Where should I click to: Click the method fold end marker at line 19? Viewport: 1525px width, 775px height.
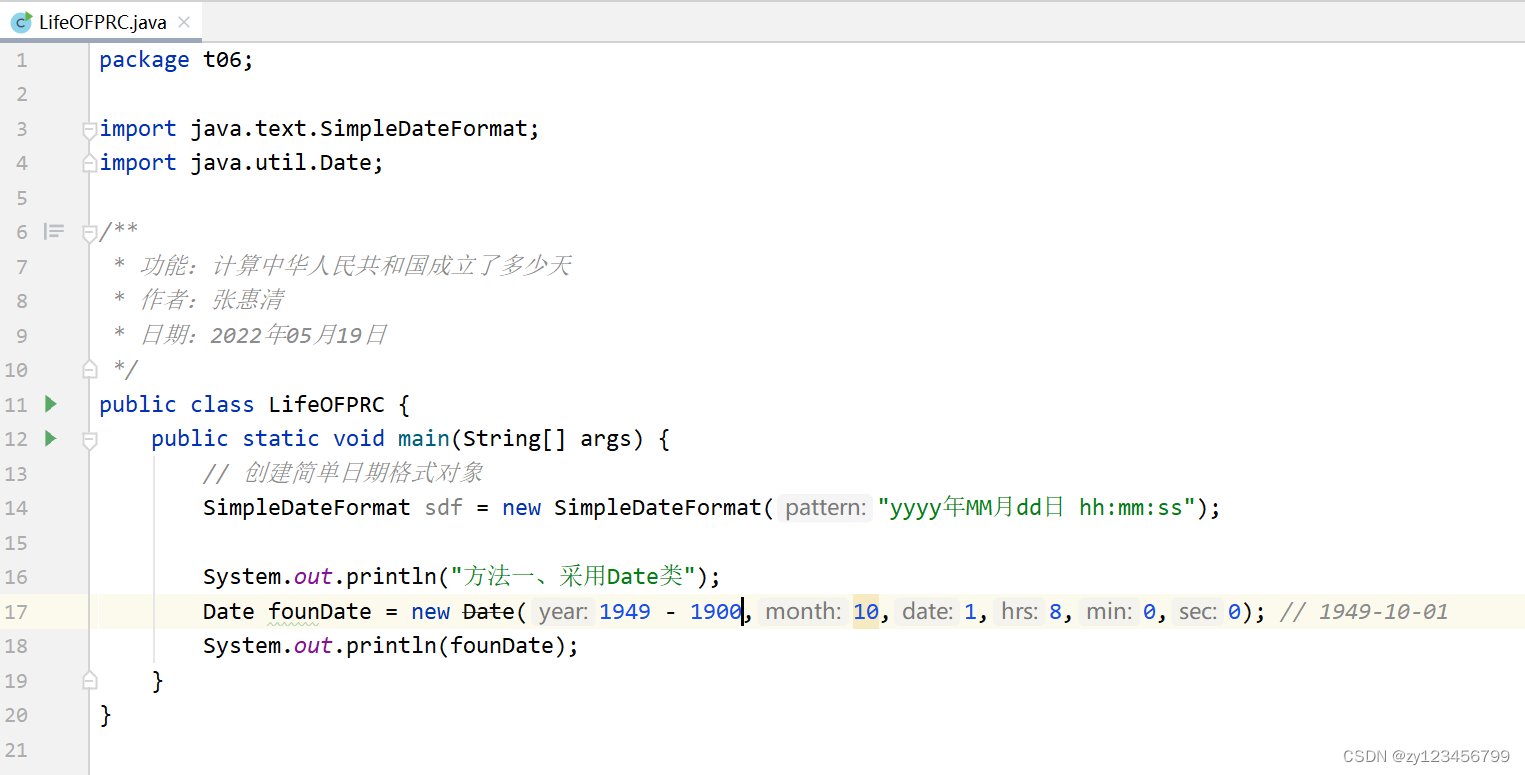click(x=89, y=680)
